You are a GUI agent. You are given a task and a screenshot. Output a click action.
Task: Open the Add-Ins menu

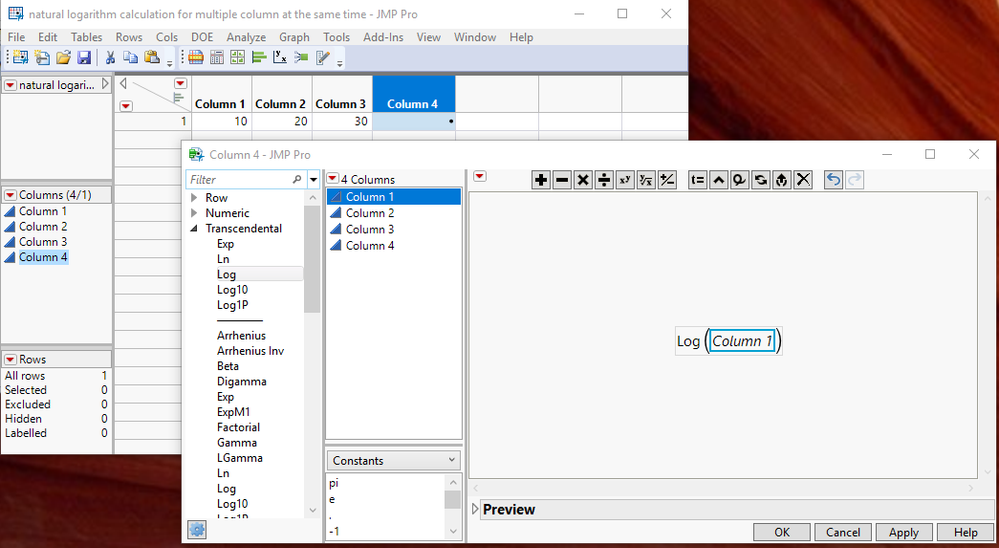coord(383,37)
